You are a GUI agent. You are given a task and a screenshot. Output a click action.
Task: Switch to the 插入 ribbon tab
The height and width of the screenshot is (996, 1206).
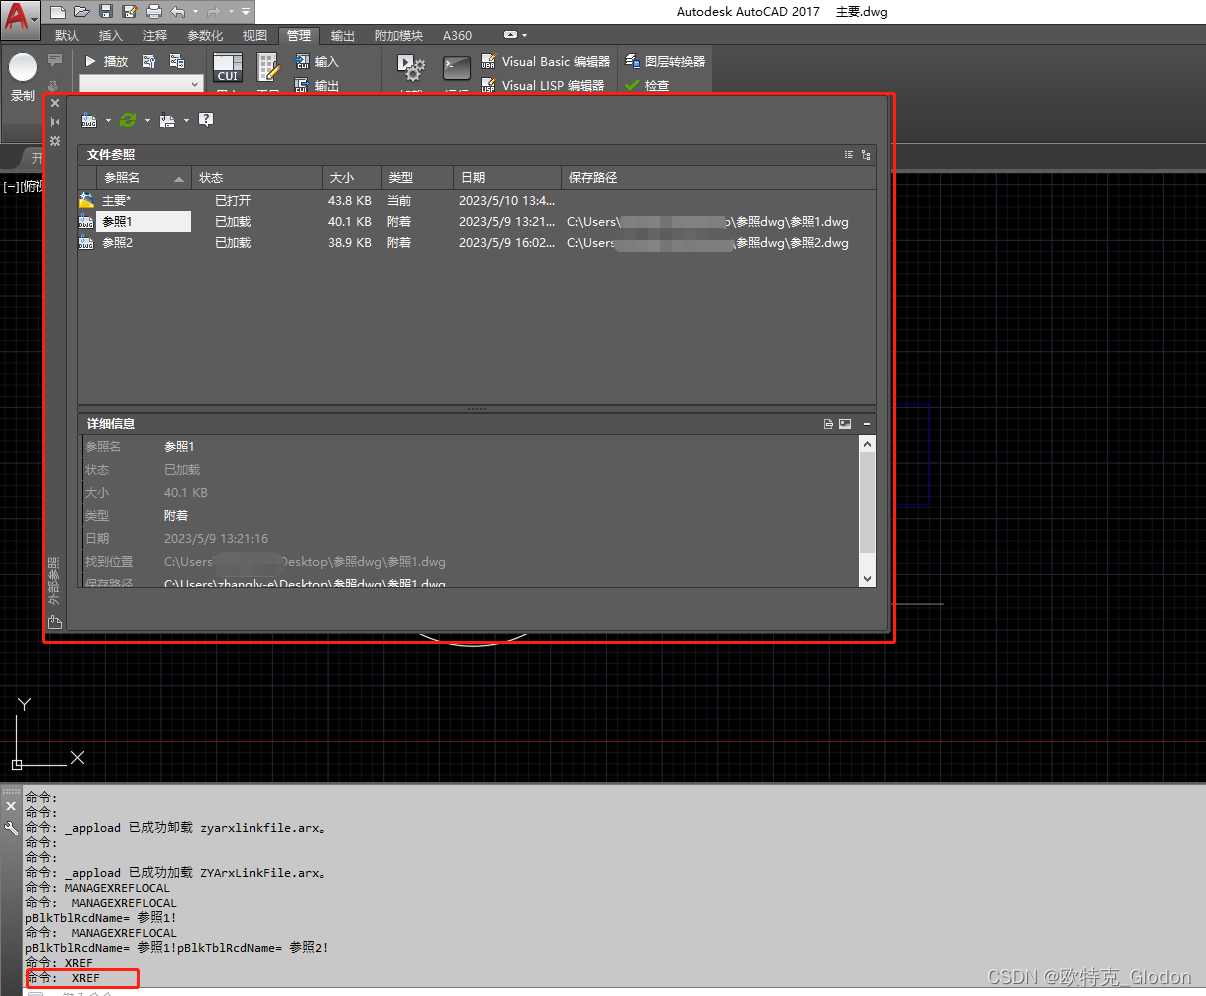coord(111,35)
